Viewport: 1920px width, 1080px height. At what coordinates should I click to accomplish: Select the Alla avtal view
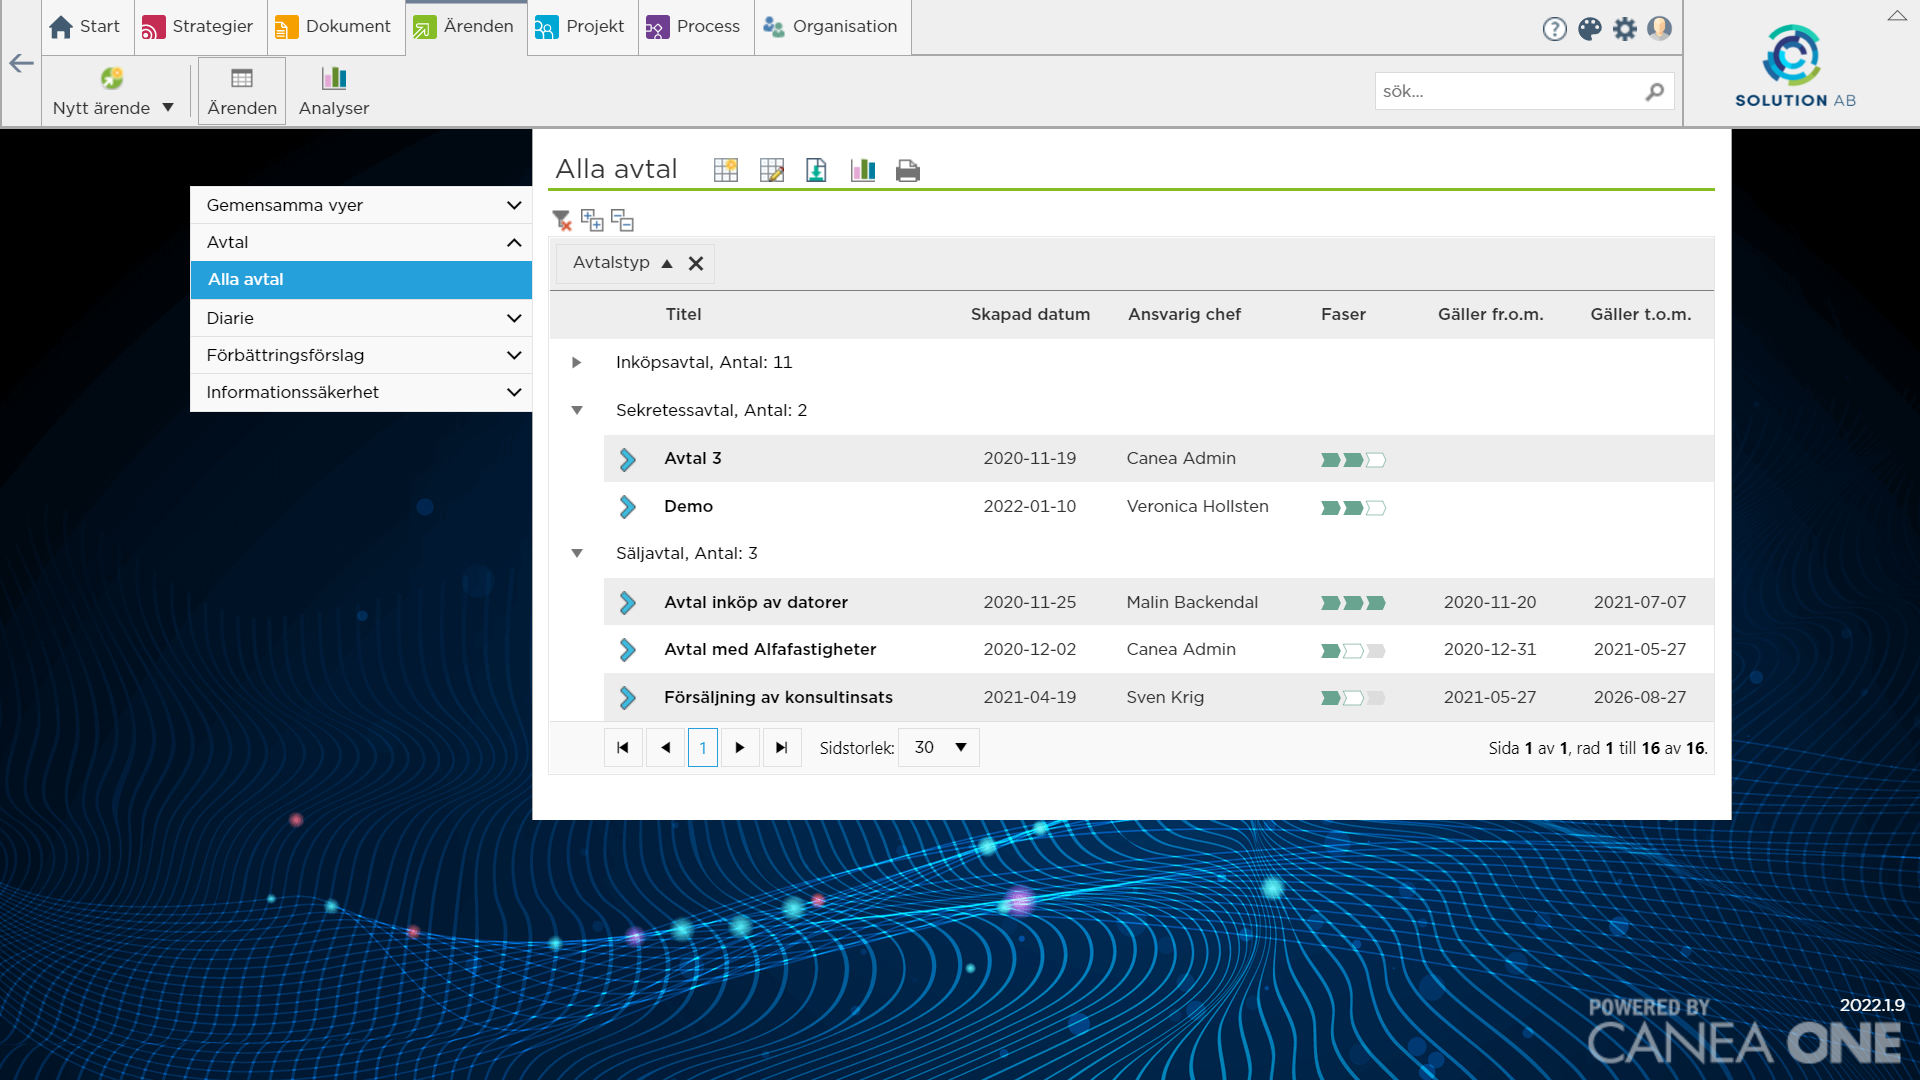coord(361,280)
